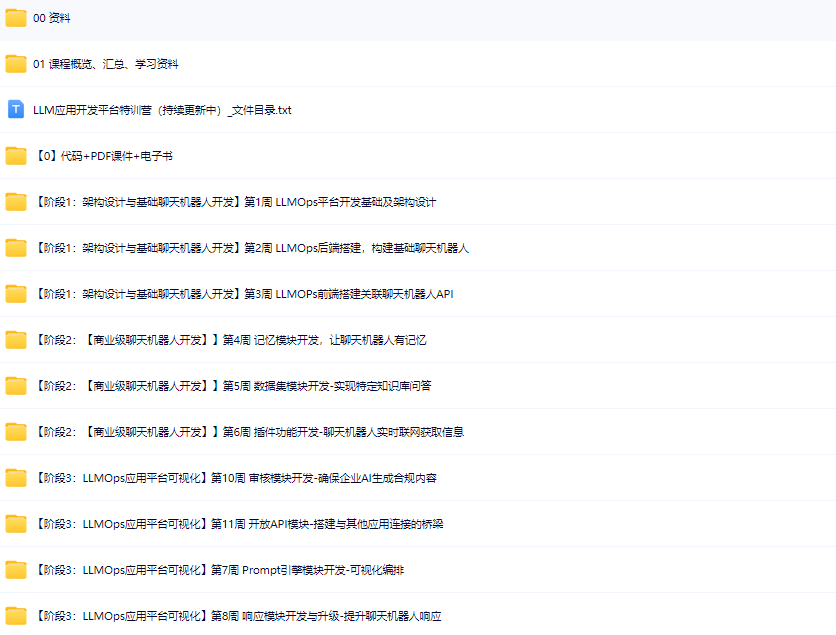Click folder icon for 第1周 LLMOps平台开发基础
The width and height of the screenshot is (836, 635).
16,202
